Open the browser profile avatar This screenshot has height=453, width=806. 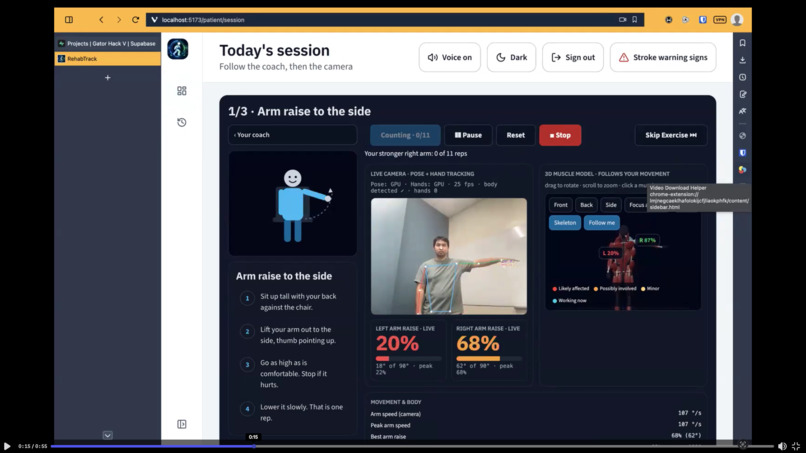[737, 20]
